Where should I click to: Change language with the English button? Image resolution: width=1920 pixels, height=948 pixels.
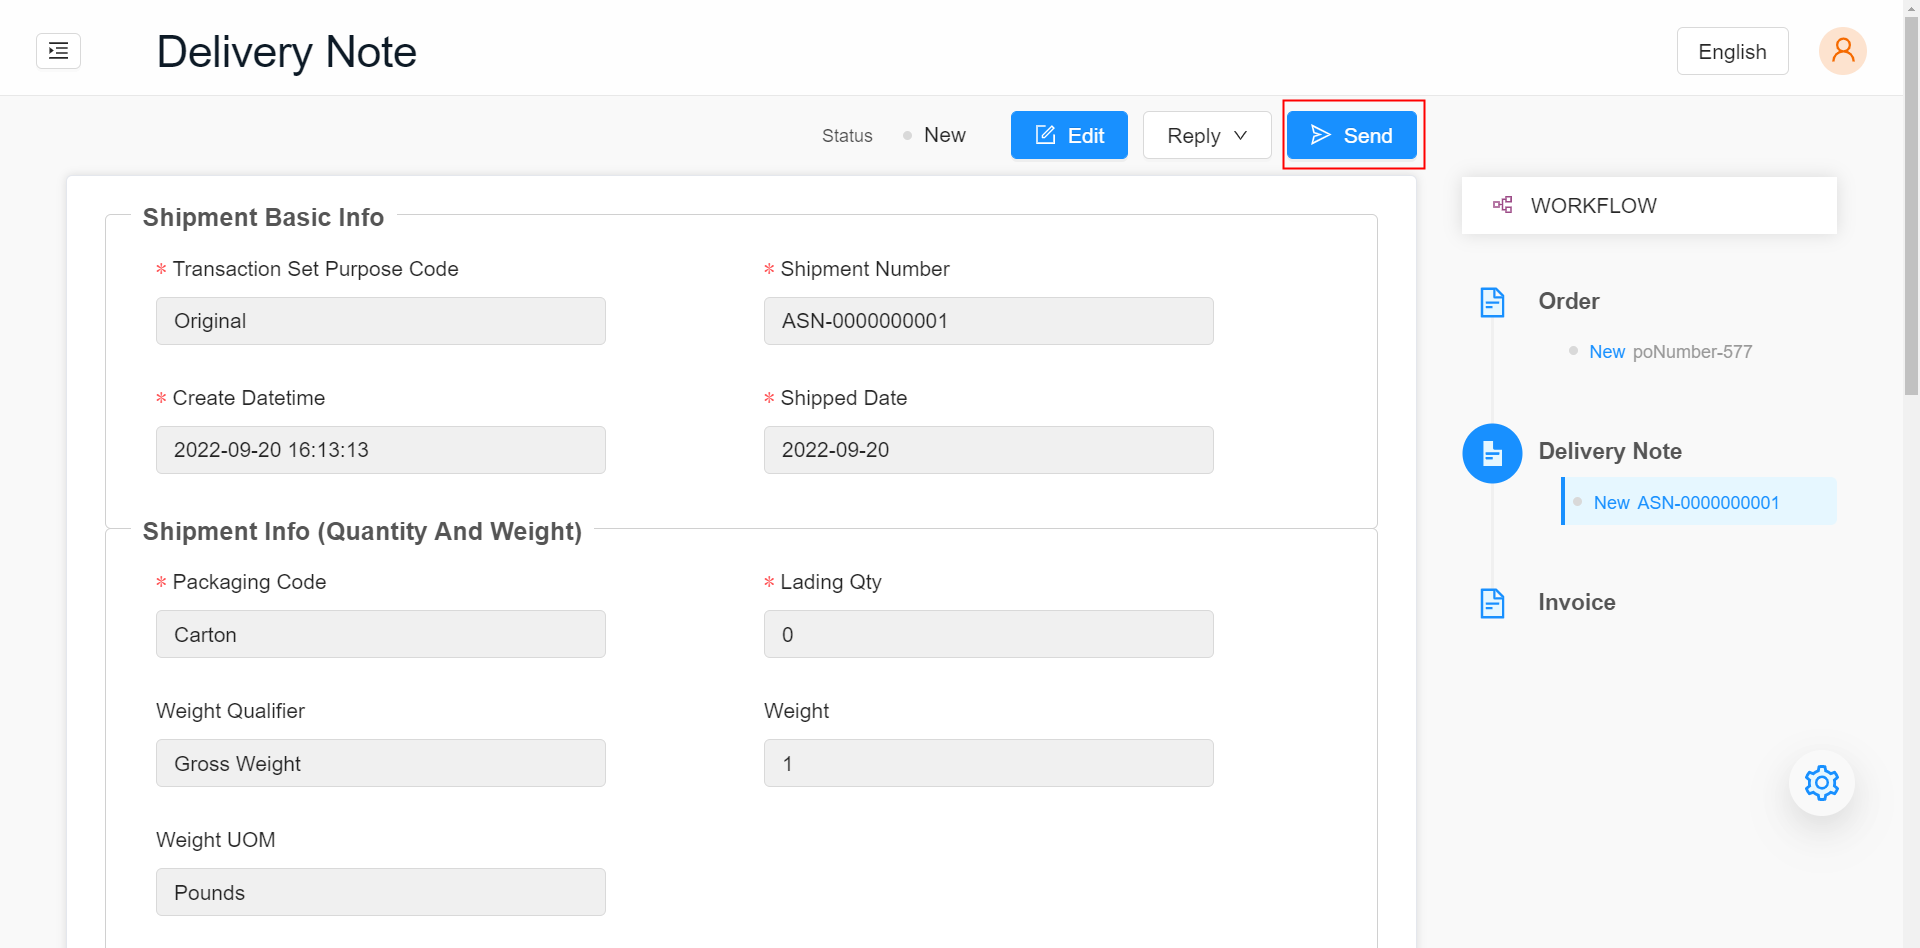tap(1732, 51)
